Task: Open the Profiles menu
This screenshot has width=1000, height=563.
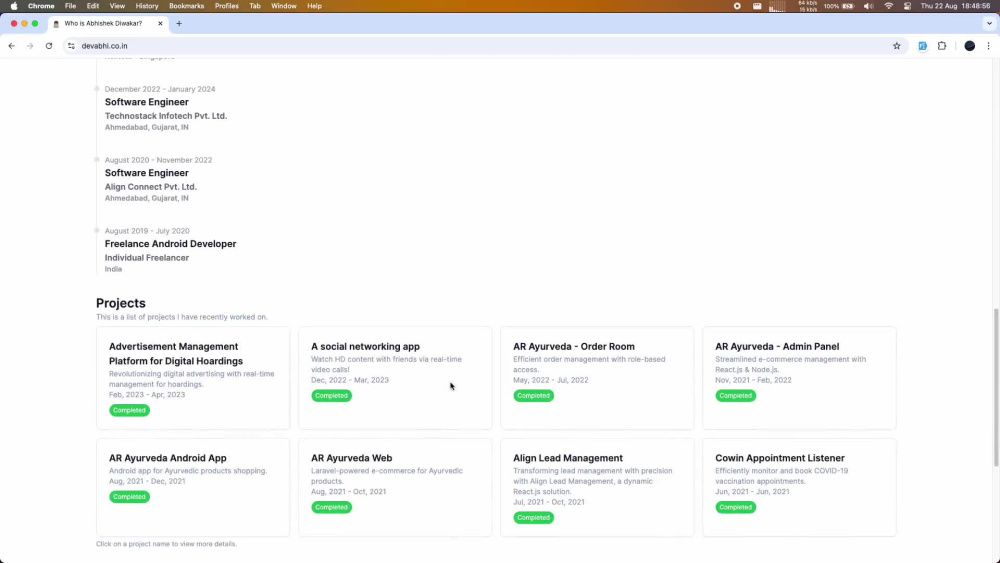Action: (x=226, y=6)
